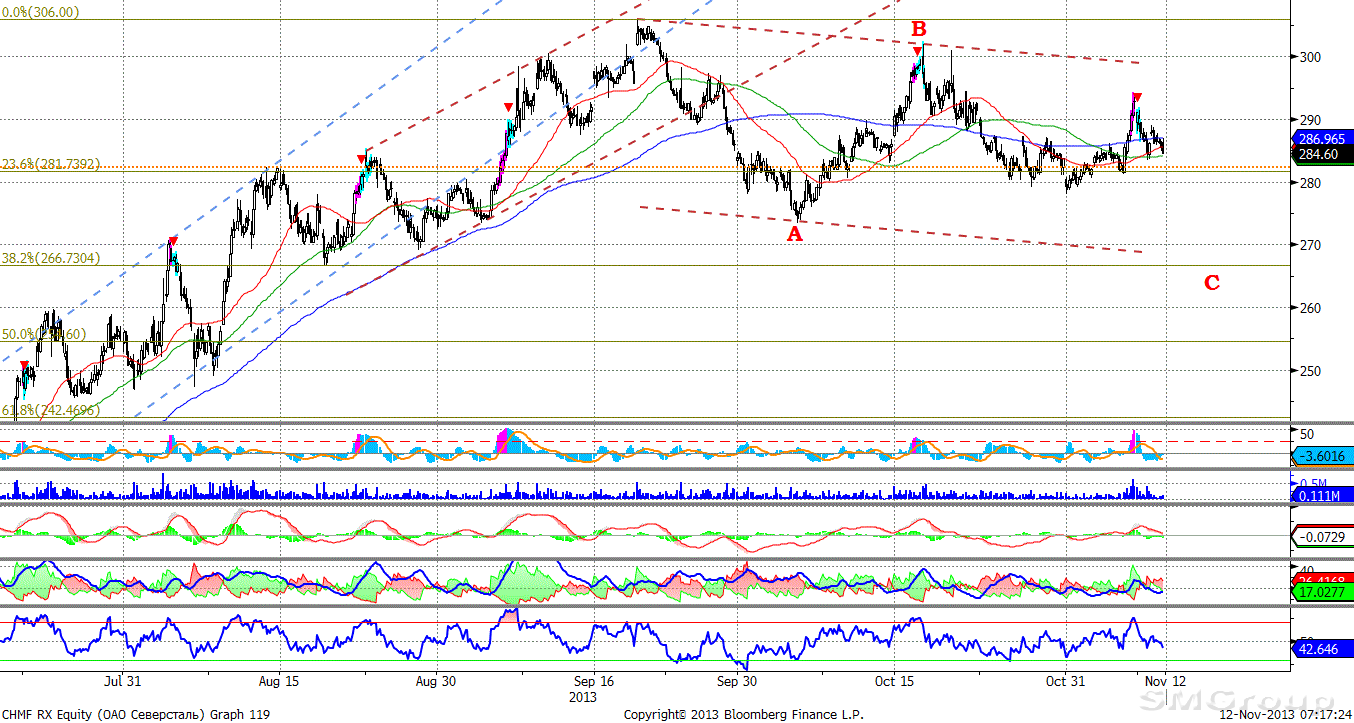This screenshot has height=723, width=1354.
Task: Click the rightmost red triangle marker in November
Action: click(x=1137, y=97)
